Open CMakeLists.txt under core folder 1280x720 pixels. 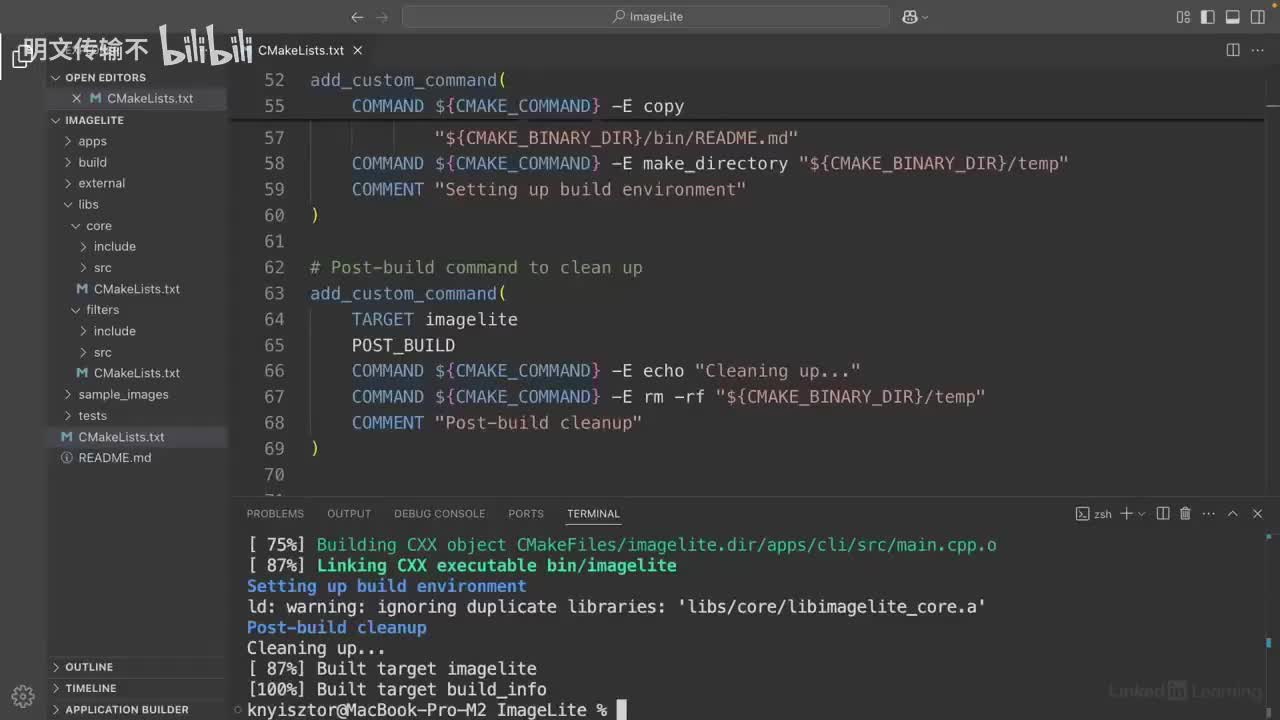point(138,289)
